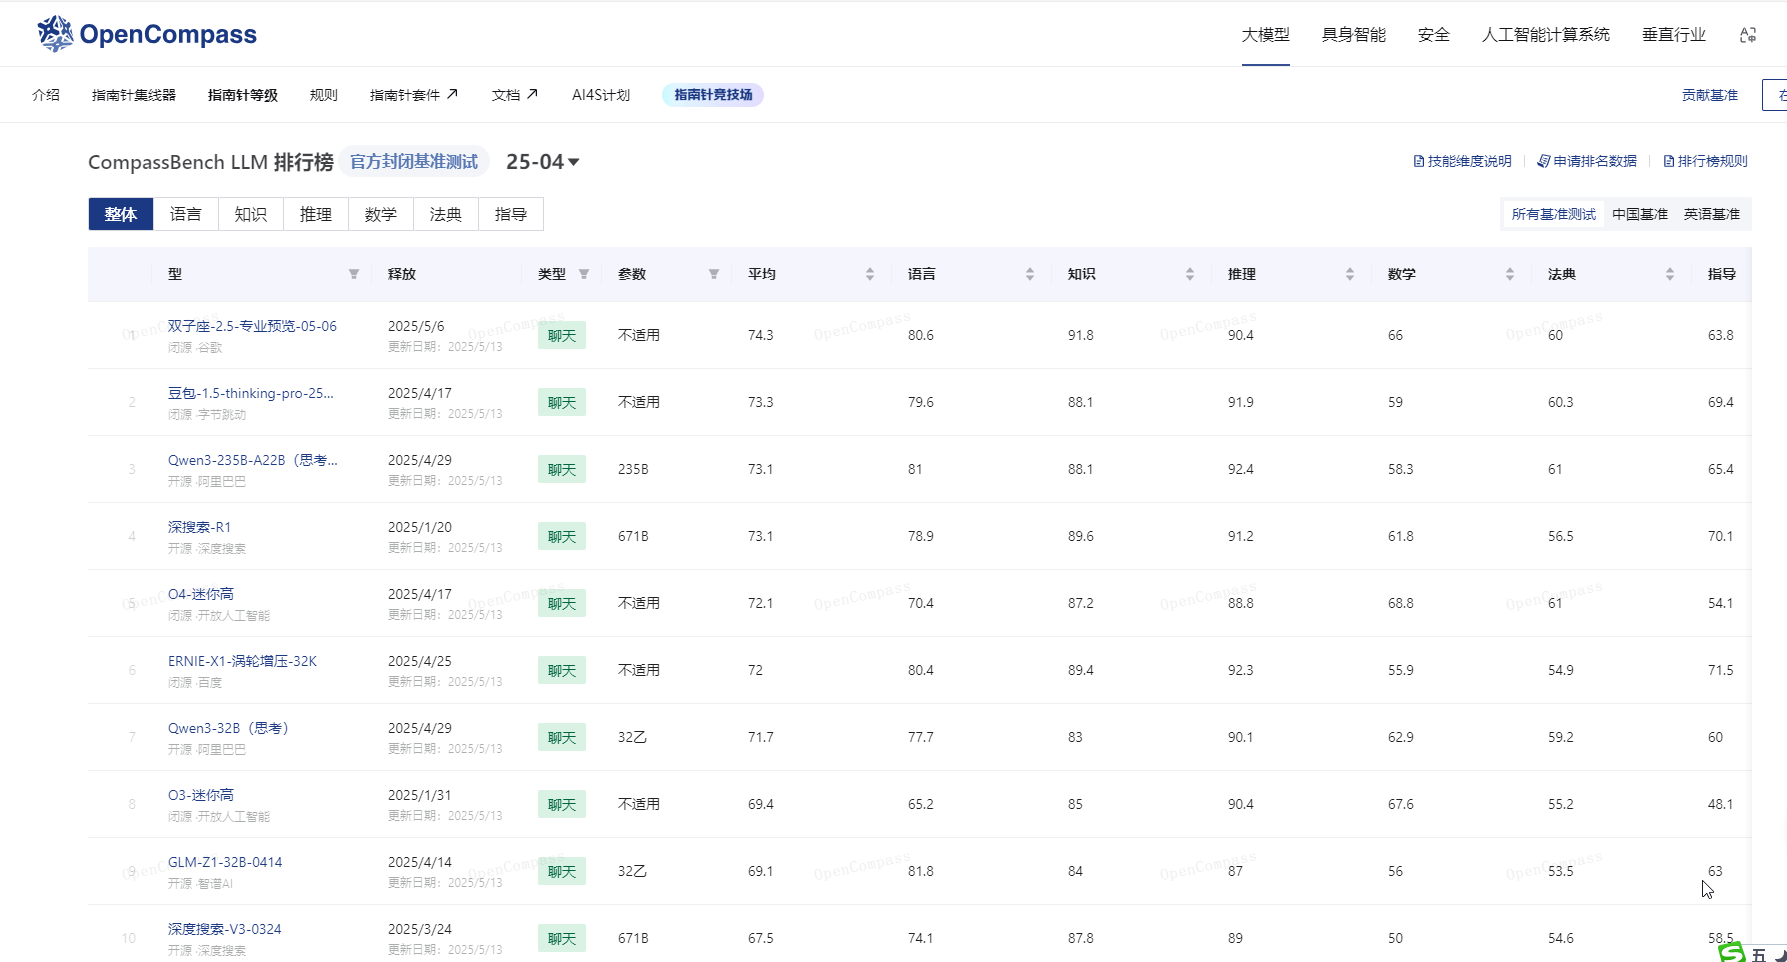Click average score 74.3
Viewport: 1787px width, 962px height.
coord(761,335)
